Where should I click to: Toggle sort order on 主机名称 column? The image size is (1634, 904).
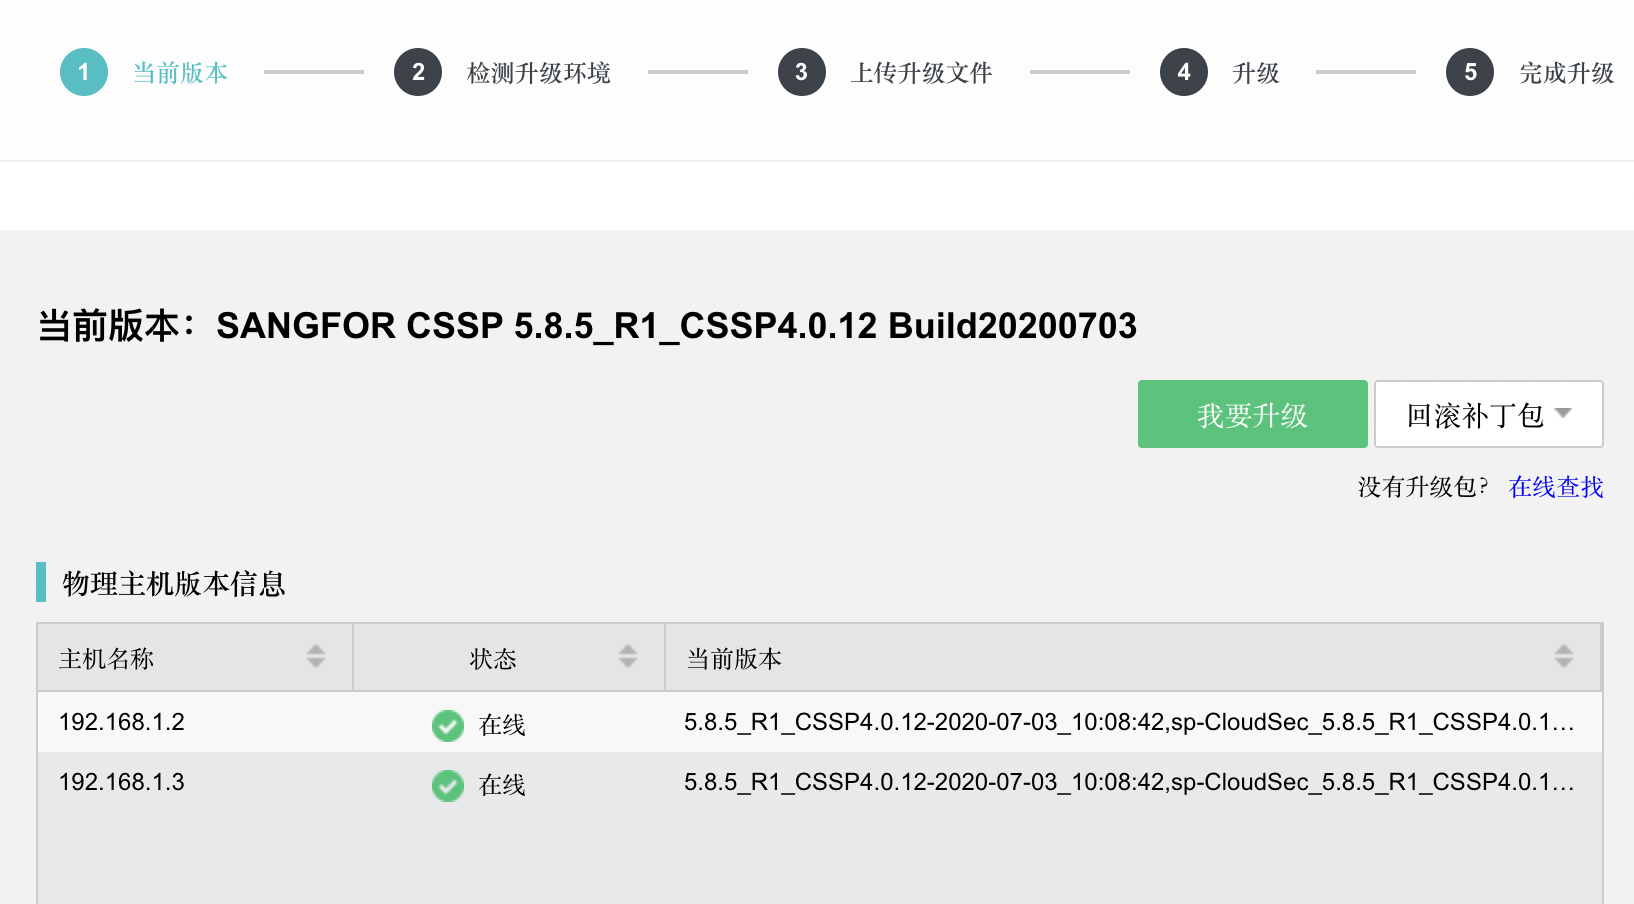coord(316,657)
